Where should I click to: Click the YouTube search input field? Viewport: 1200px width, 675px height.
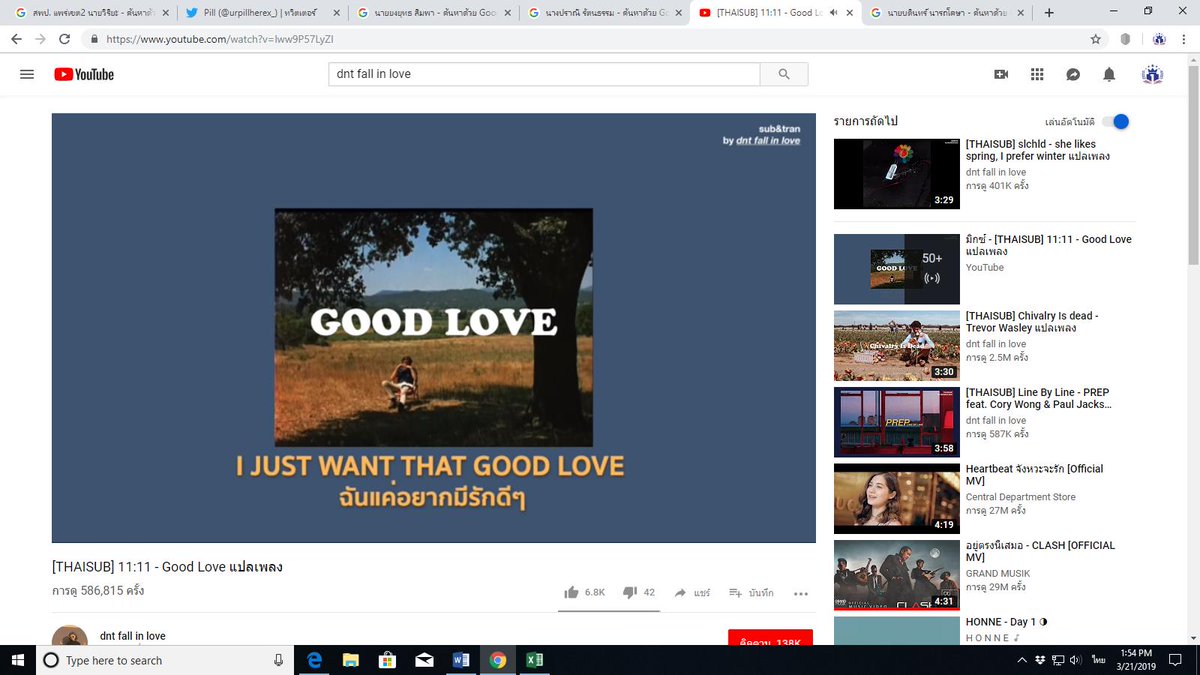point(544,74)
